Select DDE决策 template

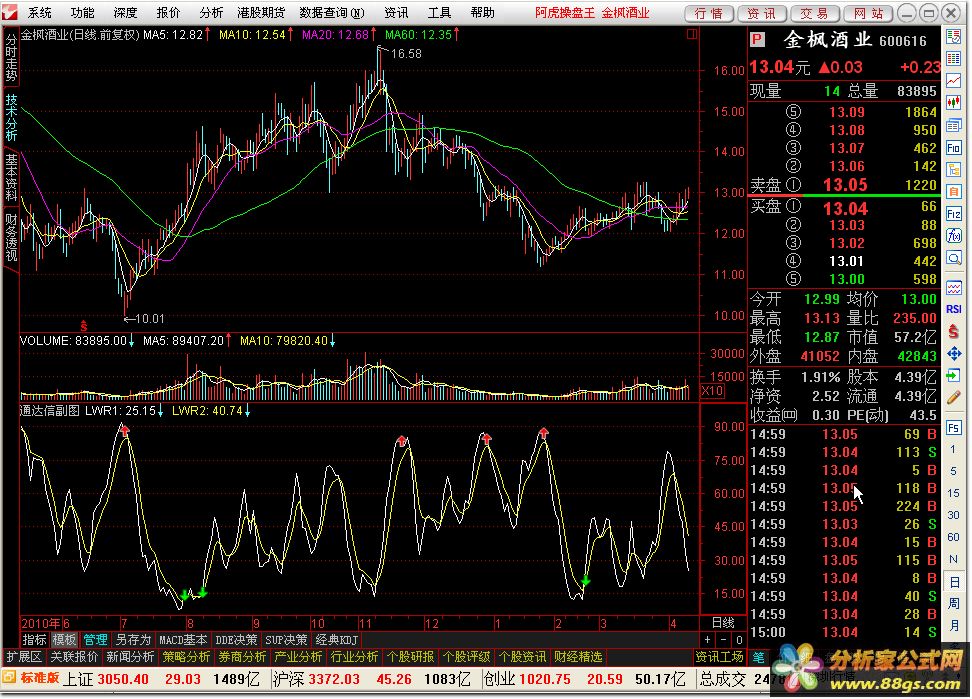point(236,640)
